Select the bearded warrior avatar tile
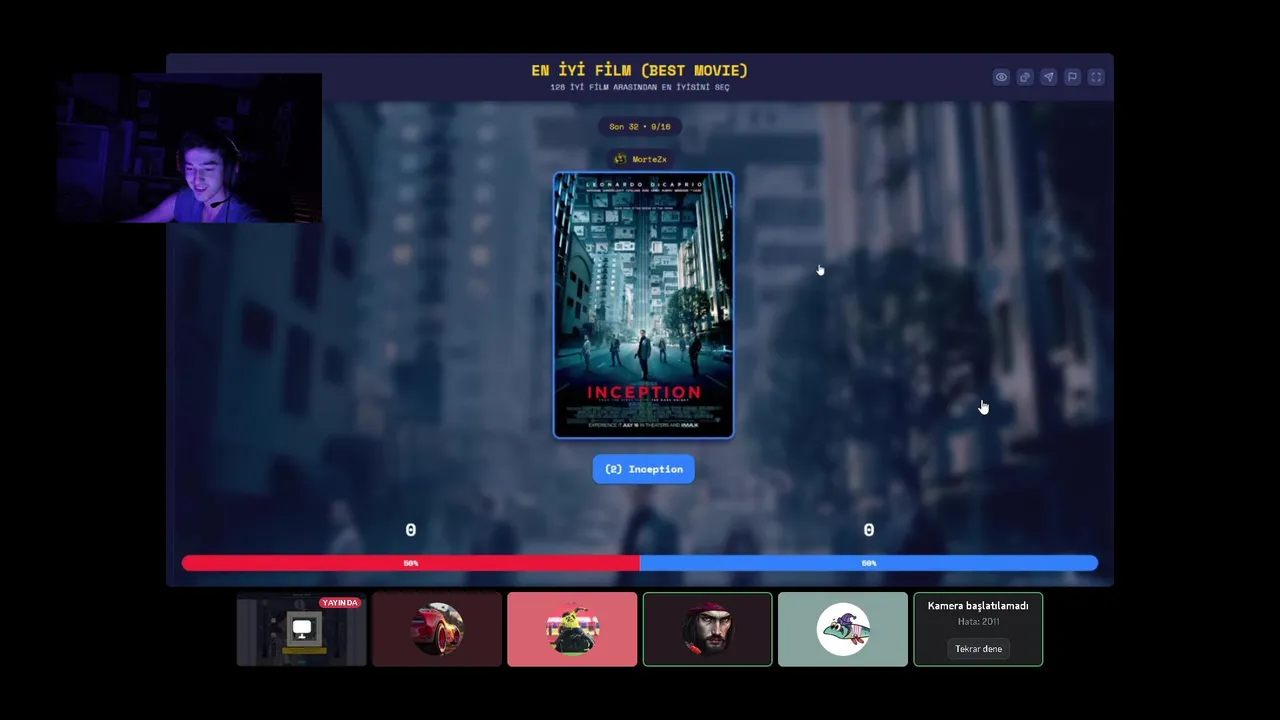The width and height of the screenshot is (1280, 720). 707,629
